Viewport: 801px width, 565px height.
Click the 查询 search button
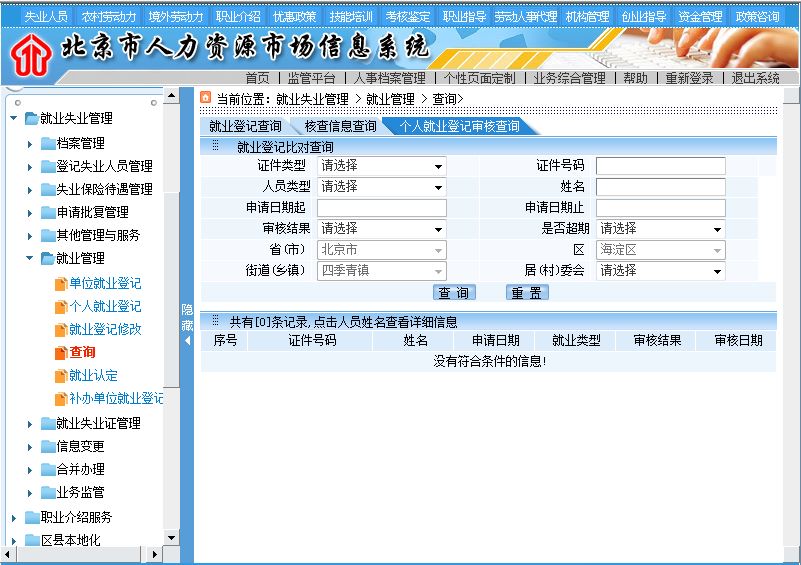click(454, 293)
